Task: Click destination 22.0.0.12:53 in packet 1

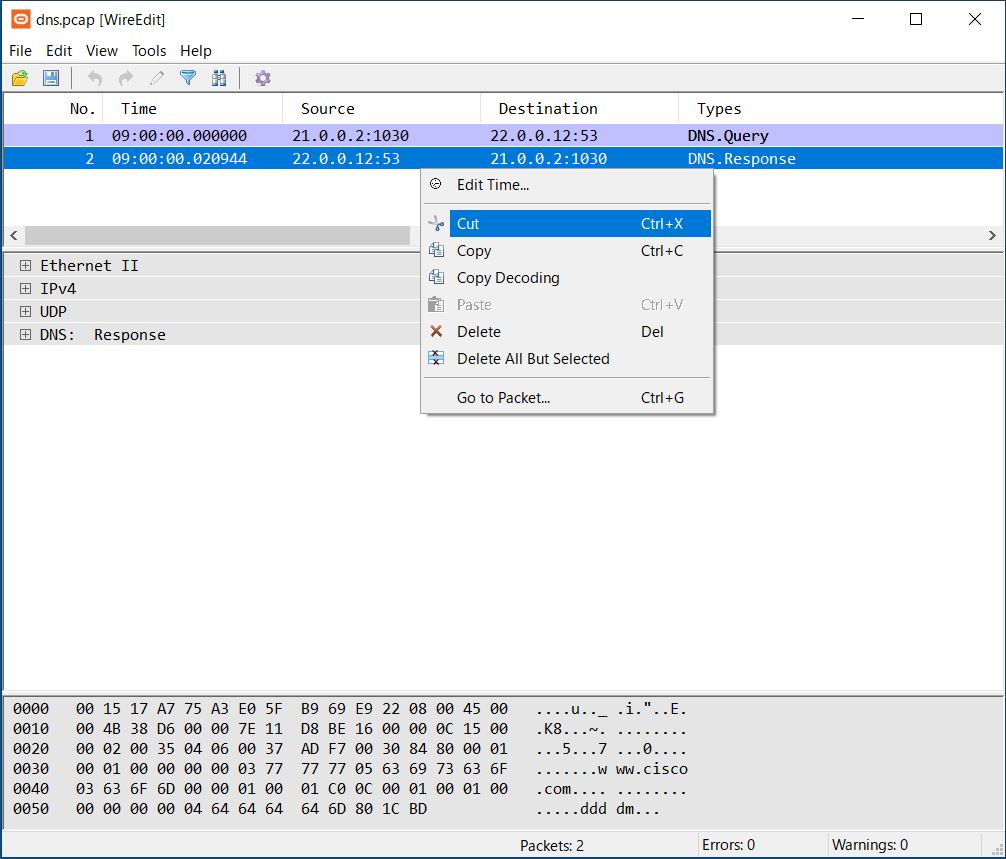Action: tap(543, 135)
